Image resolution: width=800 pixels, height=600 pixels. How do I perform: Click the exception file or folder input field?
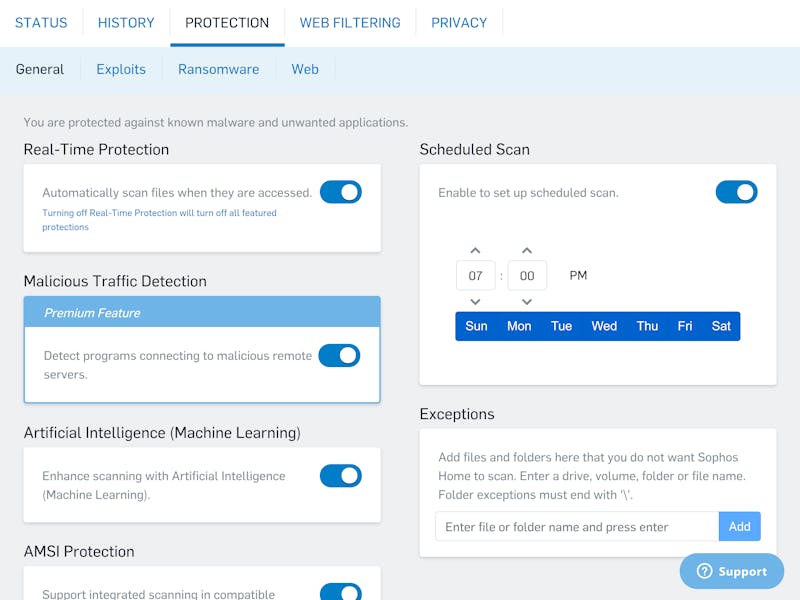577,527
